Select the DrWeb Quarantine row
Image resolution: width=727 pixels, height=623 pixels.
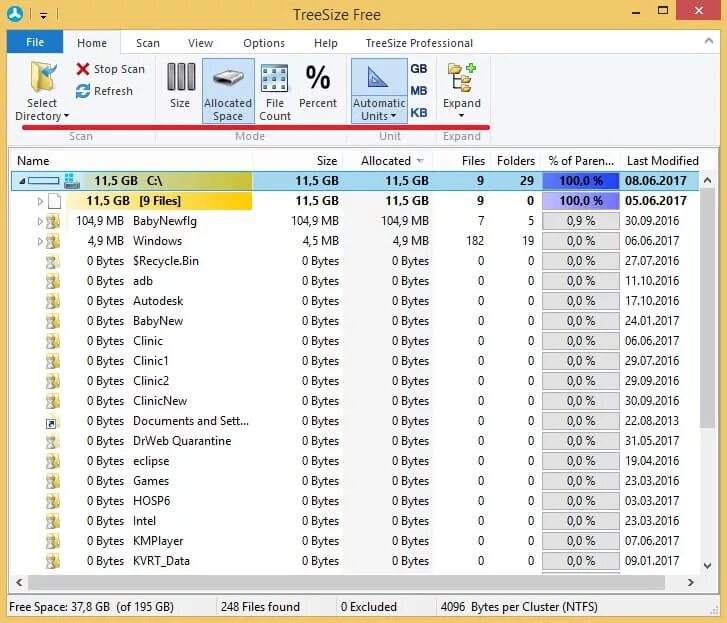pyautogui.click(x=355, y=441)
